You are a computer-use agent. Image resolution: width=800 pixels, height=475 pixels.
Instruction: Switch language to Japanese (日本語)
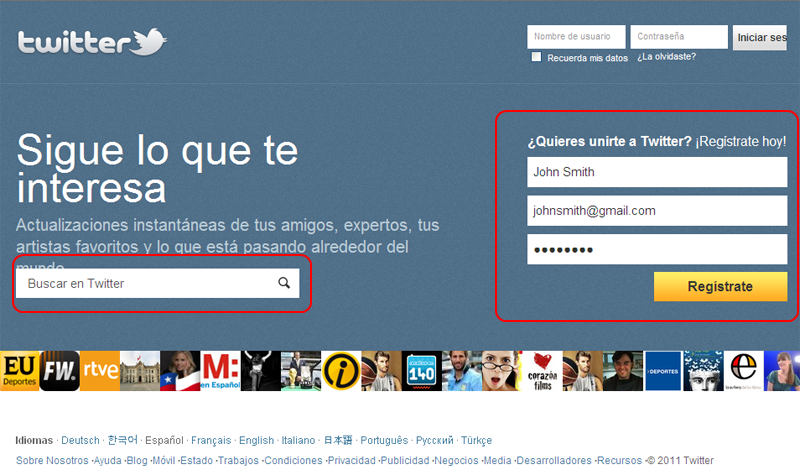click(338, 440)
